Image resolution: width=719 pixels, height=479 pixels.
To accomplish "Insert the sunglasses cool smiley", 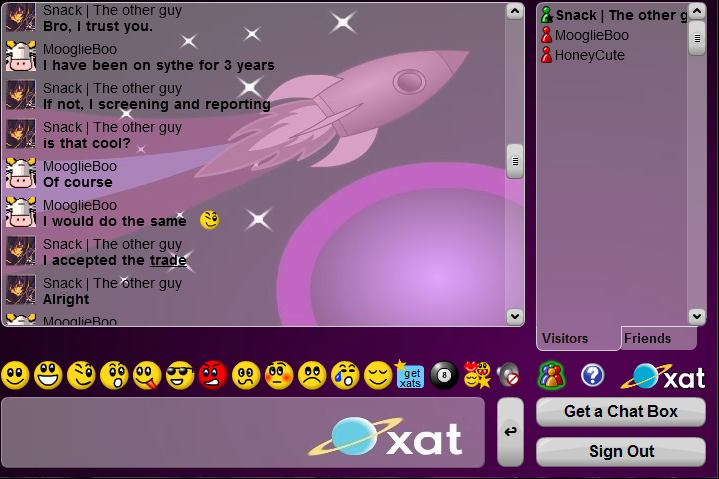I will [180, 375].
